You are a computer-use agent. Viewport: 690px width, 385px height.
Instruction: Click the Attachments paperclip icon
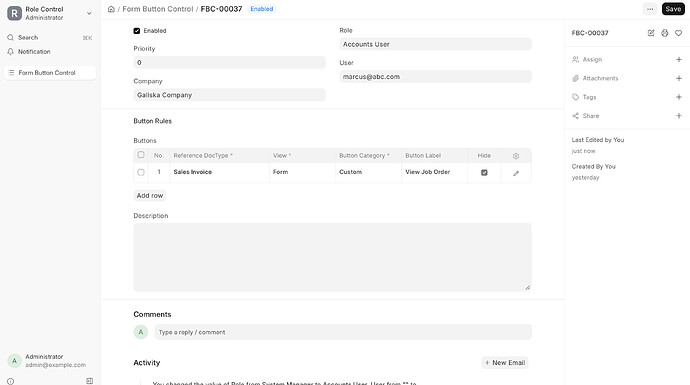[x=575, y=78]
